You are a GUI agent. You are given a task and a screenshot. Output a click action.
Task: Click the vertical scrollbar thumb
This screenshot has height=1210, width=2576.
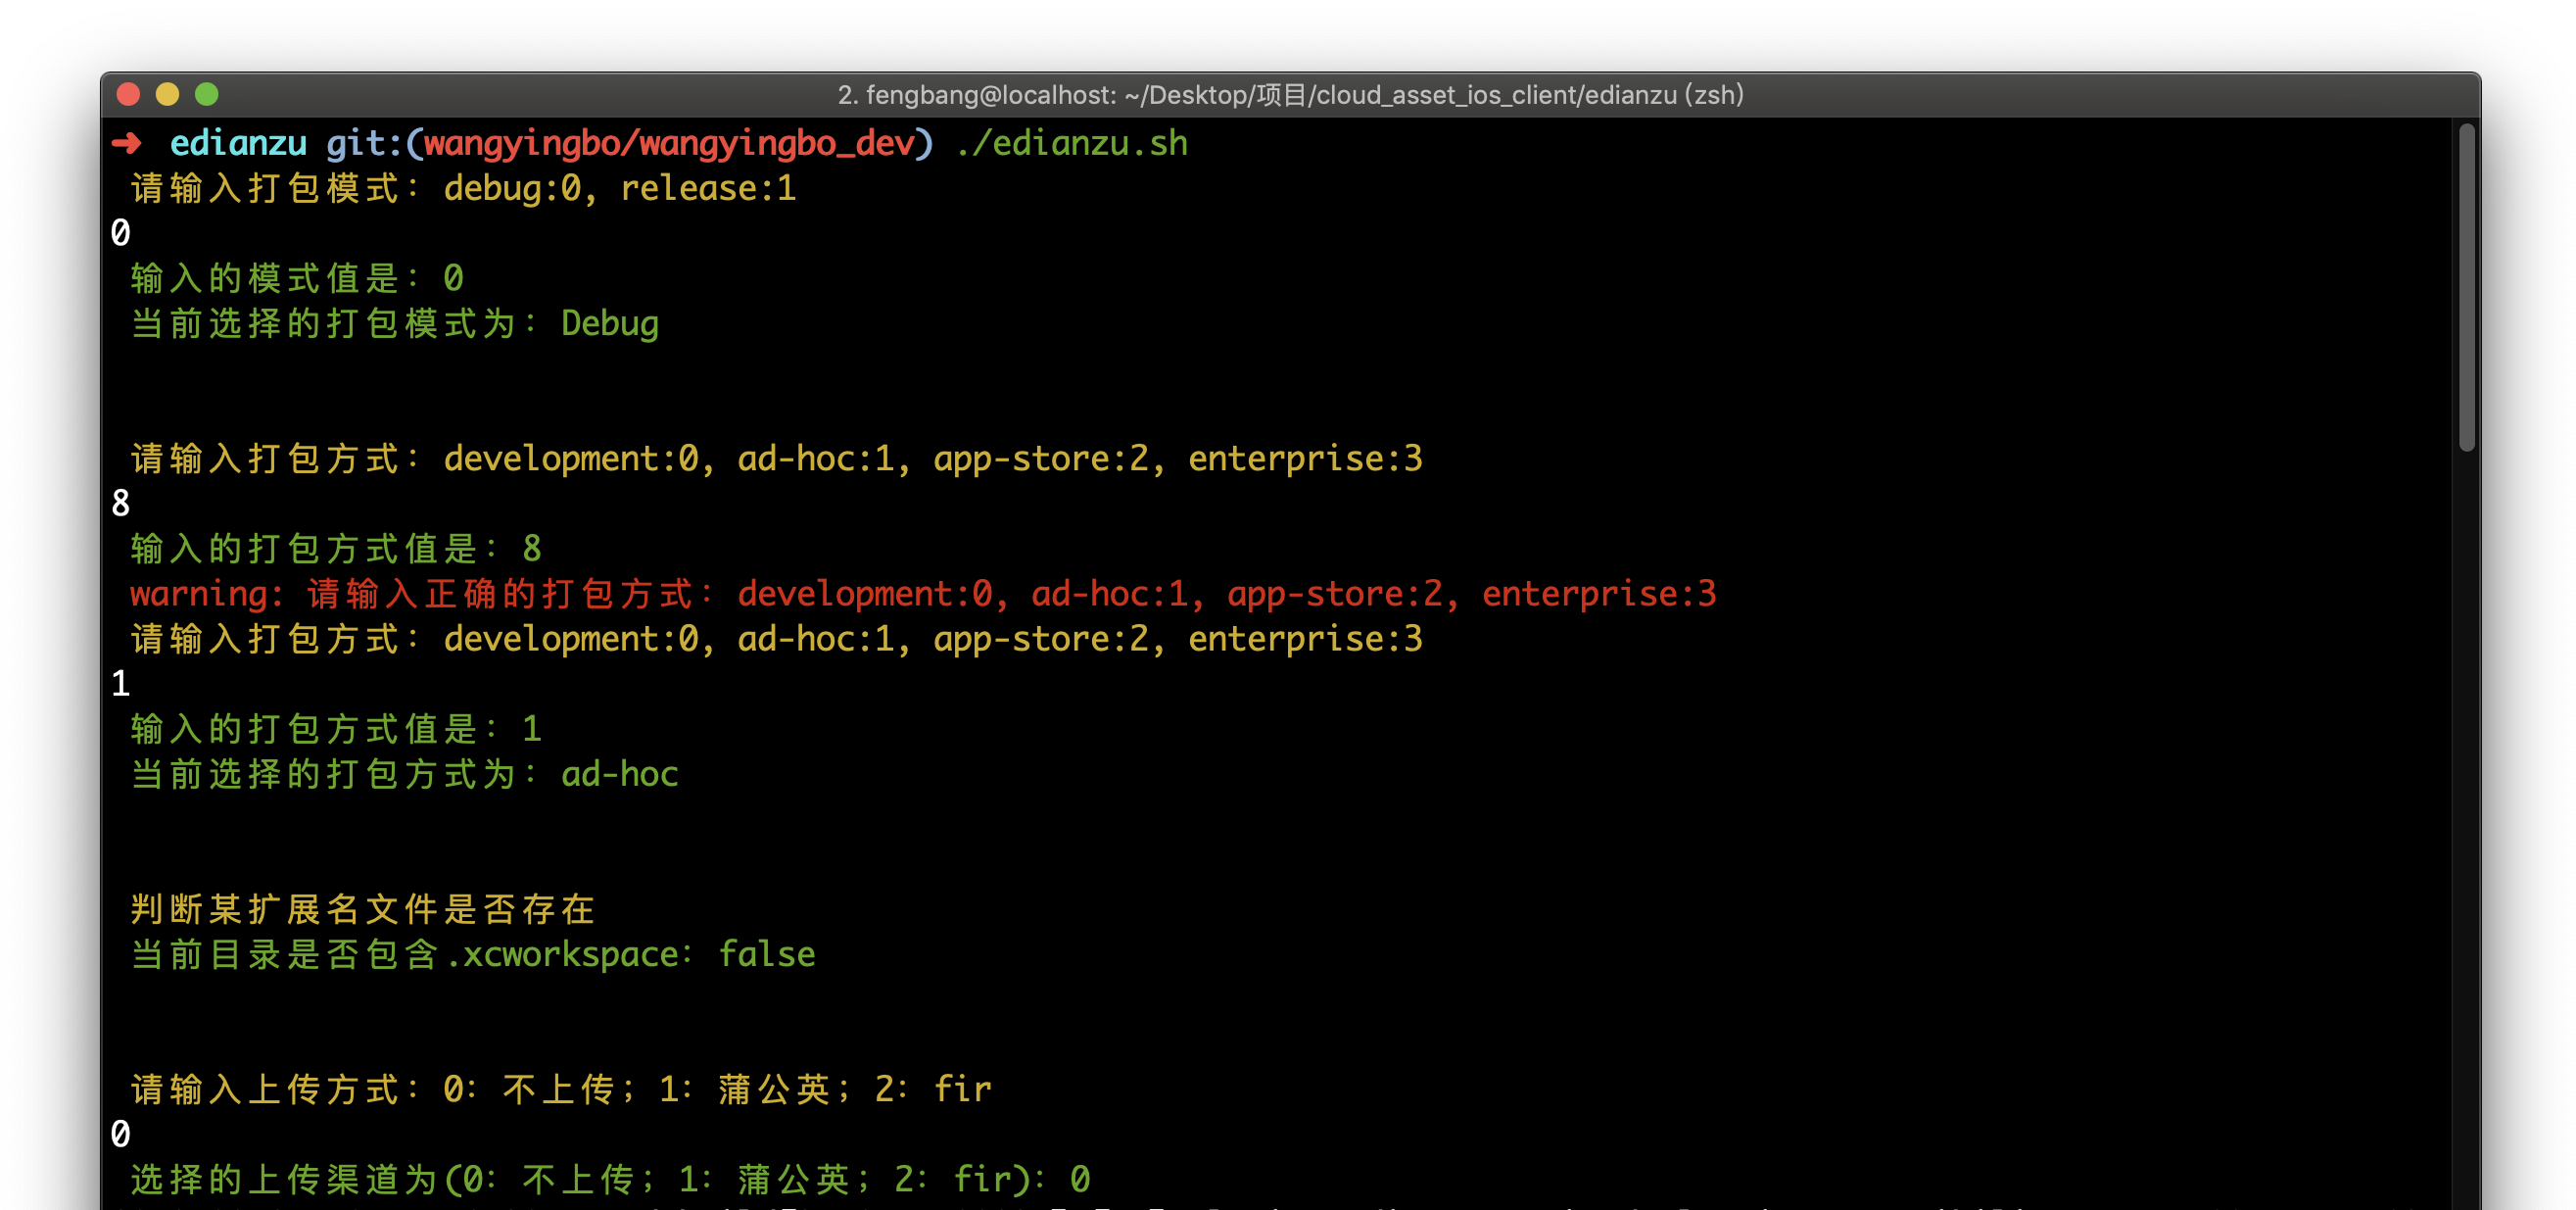[2466, 286]
